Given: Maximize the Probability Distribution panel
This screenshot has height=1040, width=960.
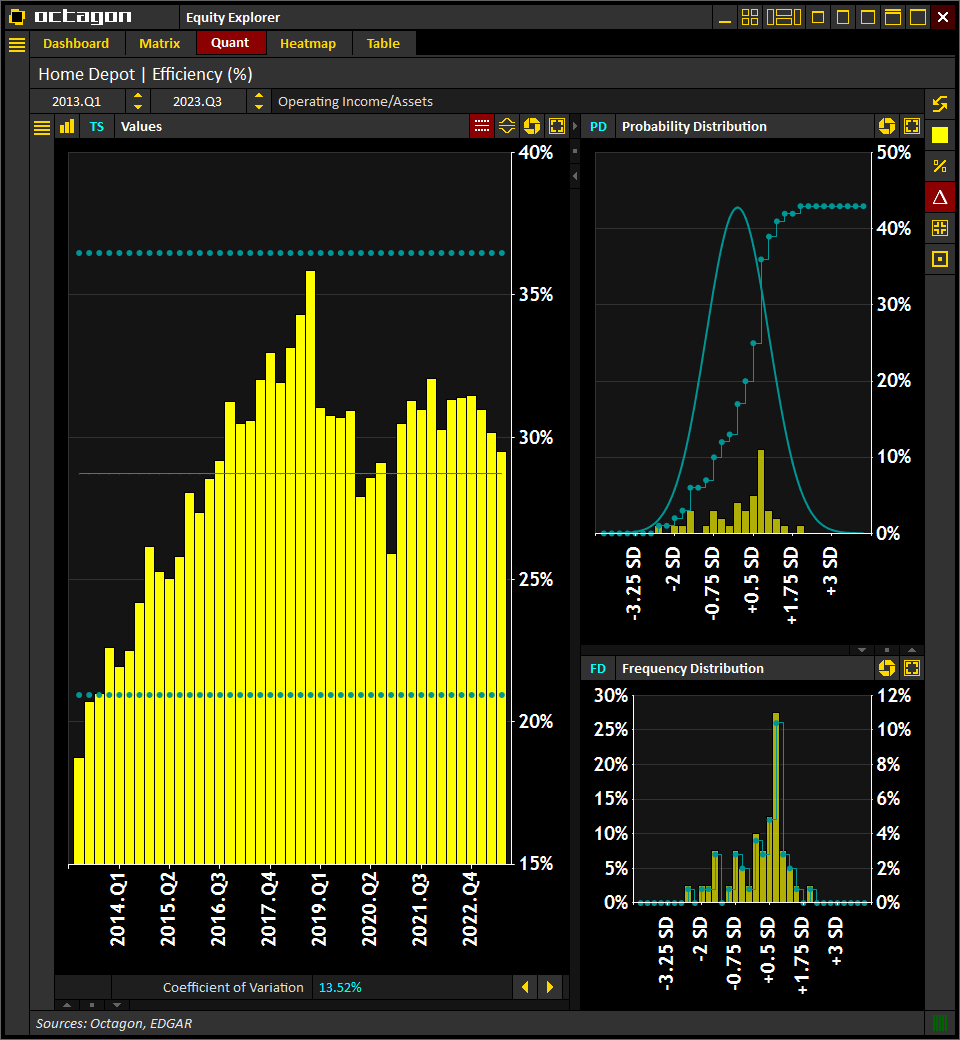Looking at the screenshot, I should click(912, 126).
